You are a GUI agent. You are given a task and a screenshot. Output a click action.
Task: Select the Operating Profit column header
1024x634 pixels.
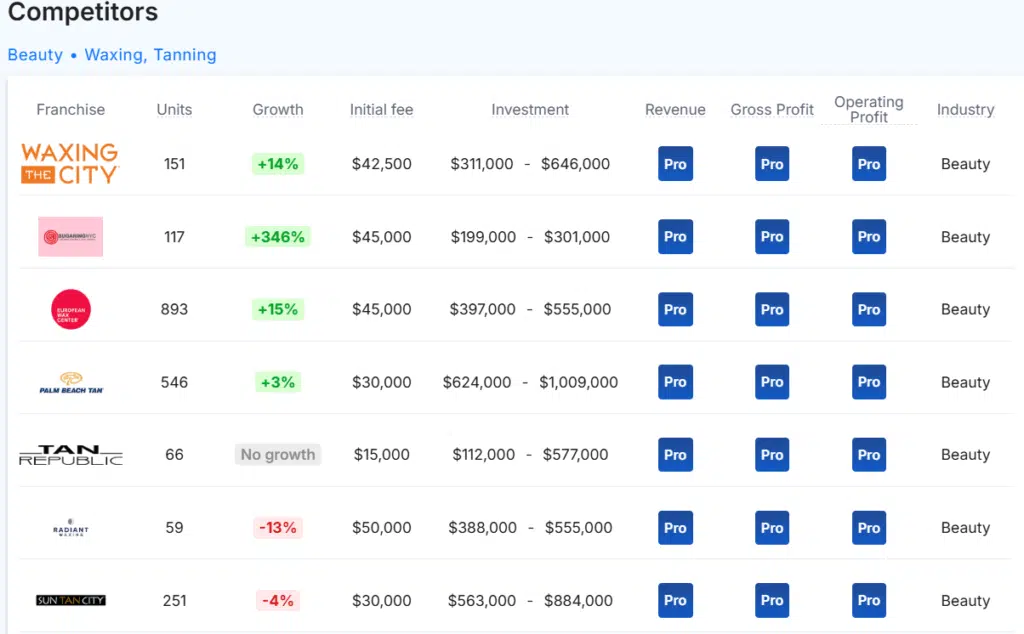869,110
